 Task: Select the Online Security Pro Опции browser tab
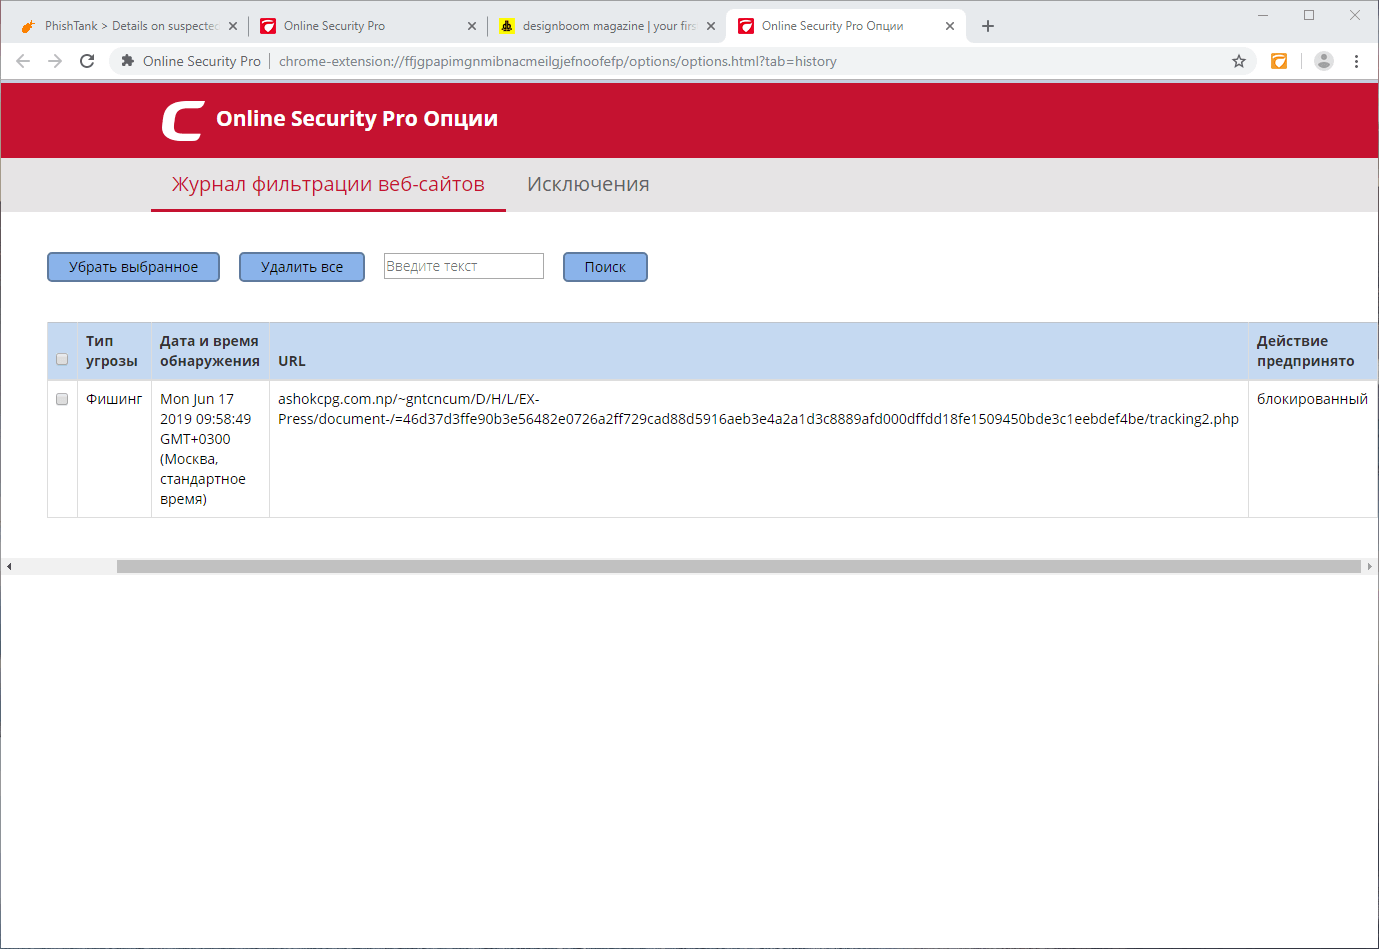pyautogui.click(x=846, y=26)
